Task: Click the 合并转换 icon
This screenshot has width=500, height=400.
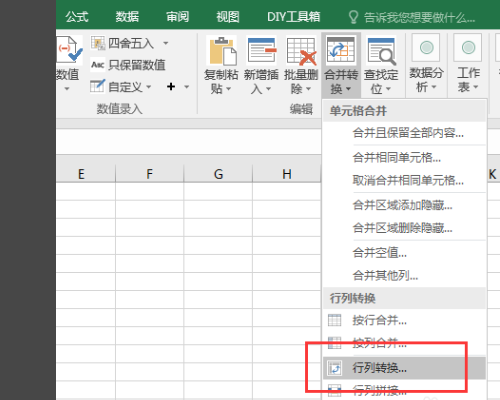Action: [x=341, y=50]
